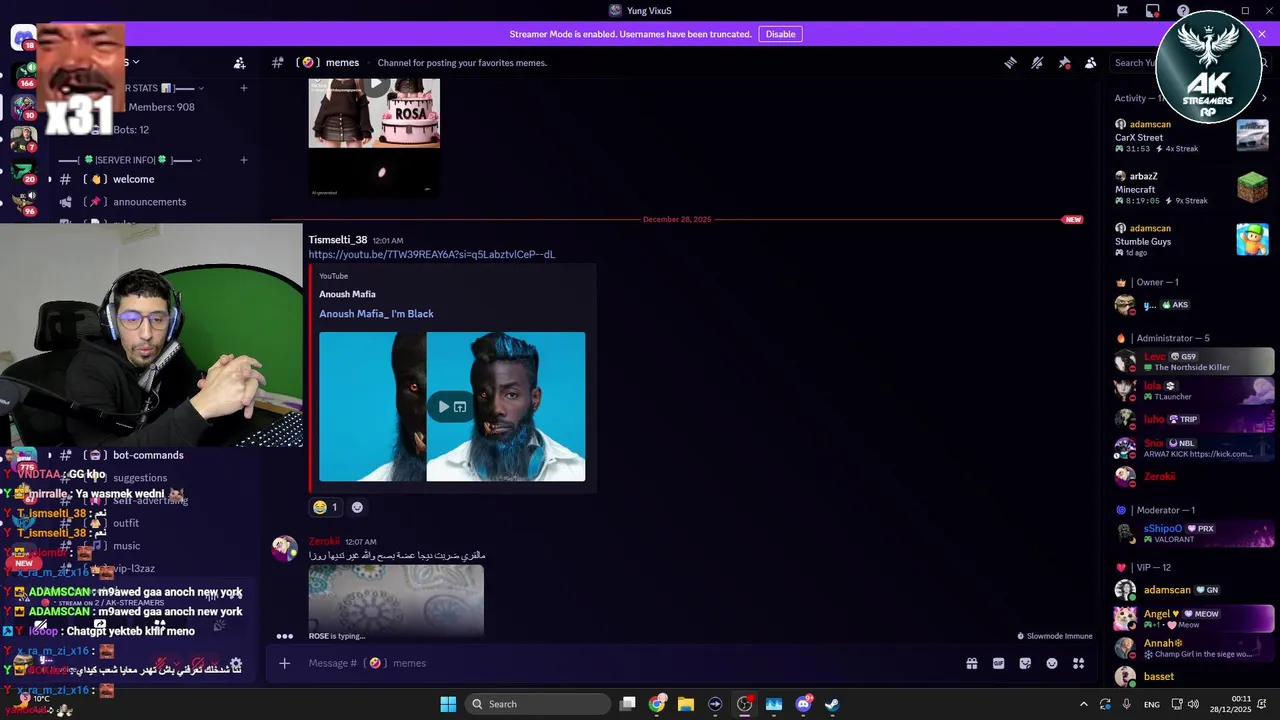
Task: Dismiss the Streamer Mode banner
Action: tap(1262, 34)
